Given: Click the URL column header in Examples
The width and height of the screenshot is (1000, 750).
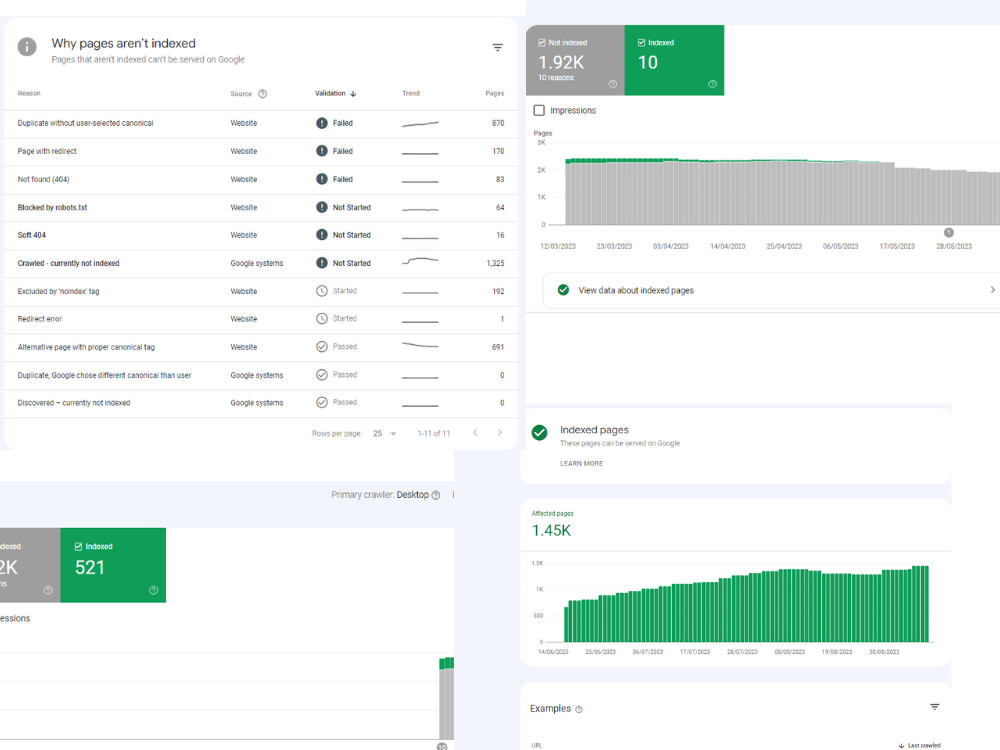Looking at the screenshot, I should point(536,746).
